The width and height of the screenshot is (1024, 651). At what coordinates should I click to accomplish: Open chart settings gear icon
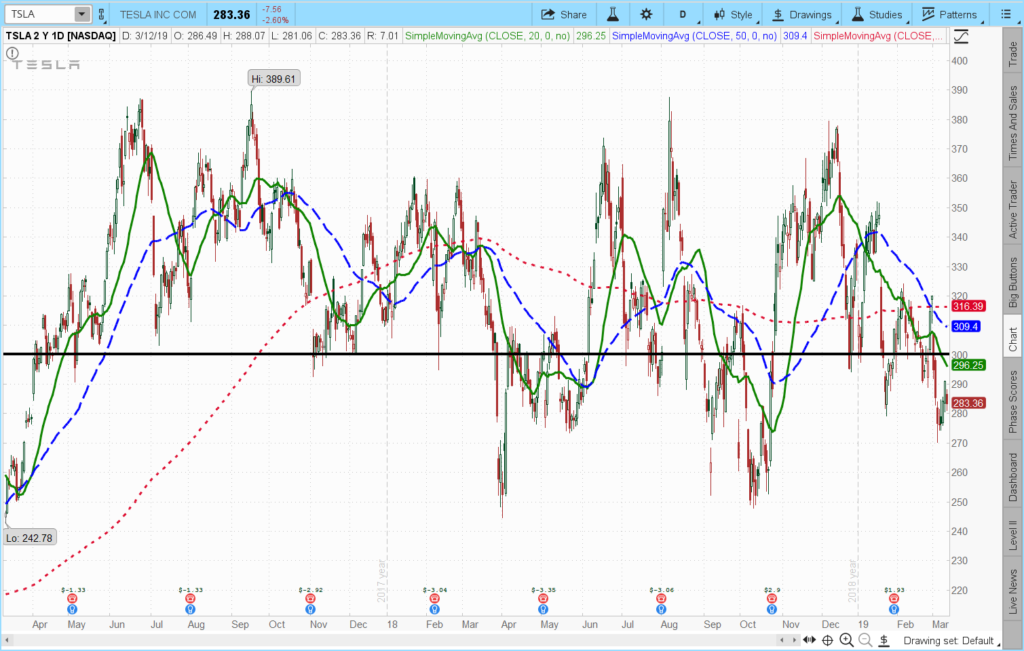pyautogui.click(x=646, y=14)
